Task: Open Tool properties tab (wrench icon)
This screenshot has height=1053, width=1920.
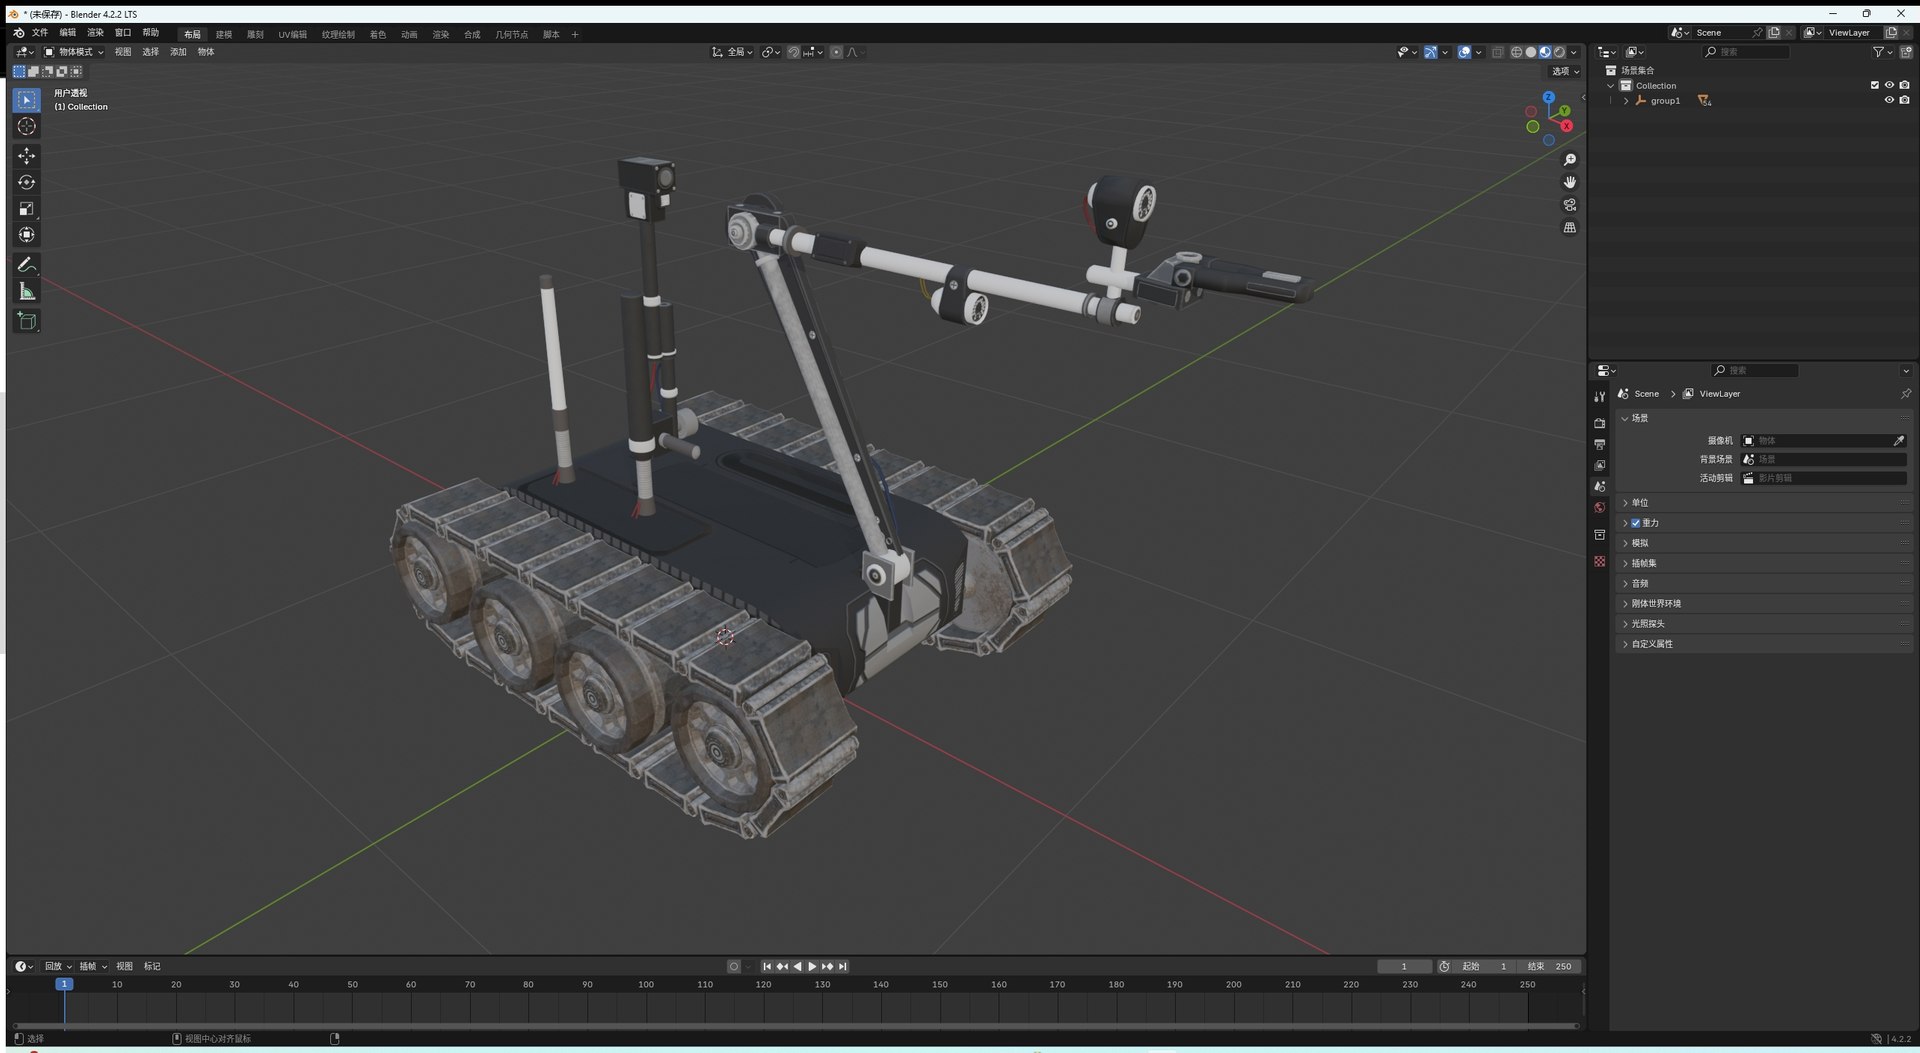Action: [1600, 396]
